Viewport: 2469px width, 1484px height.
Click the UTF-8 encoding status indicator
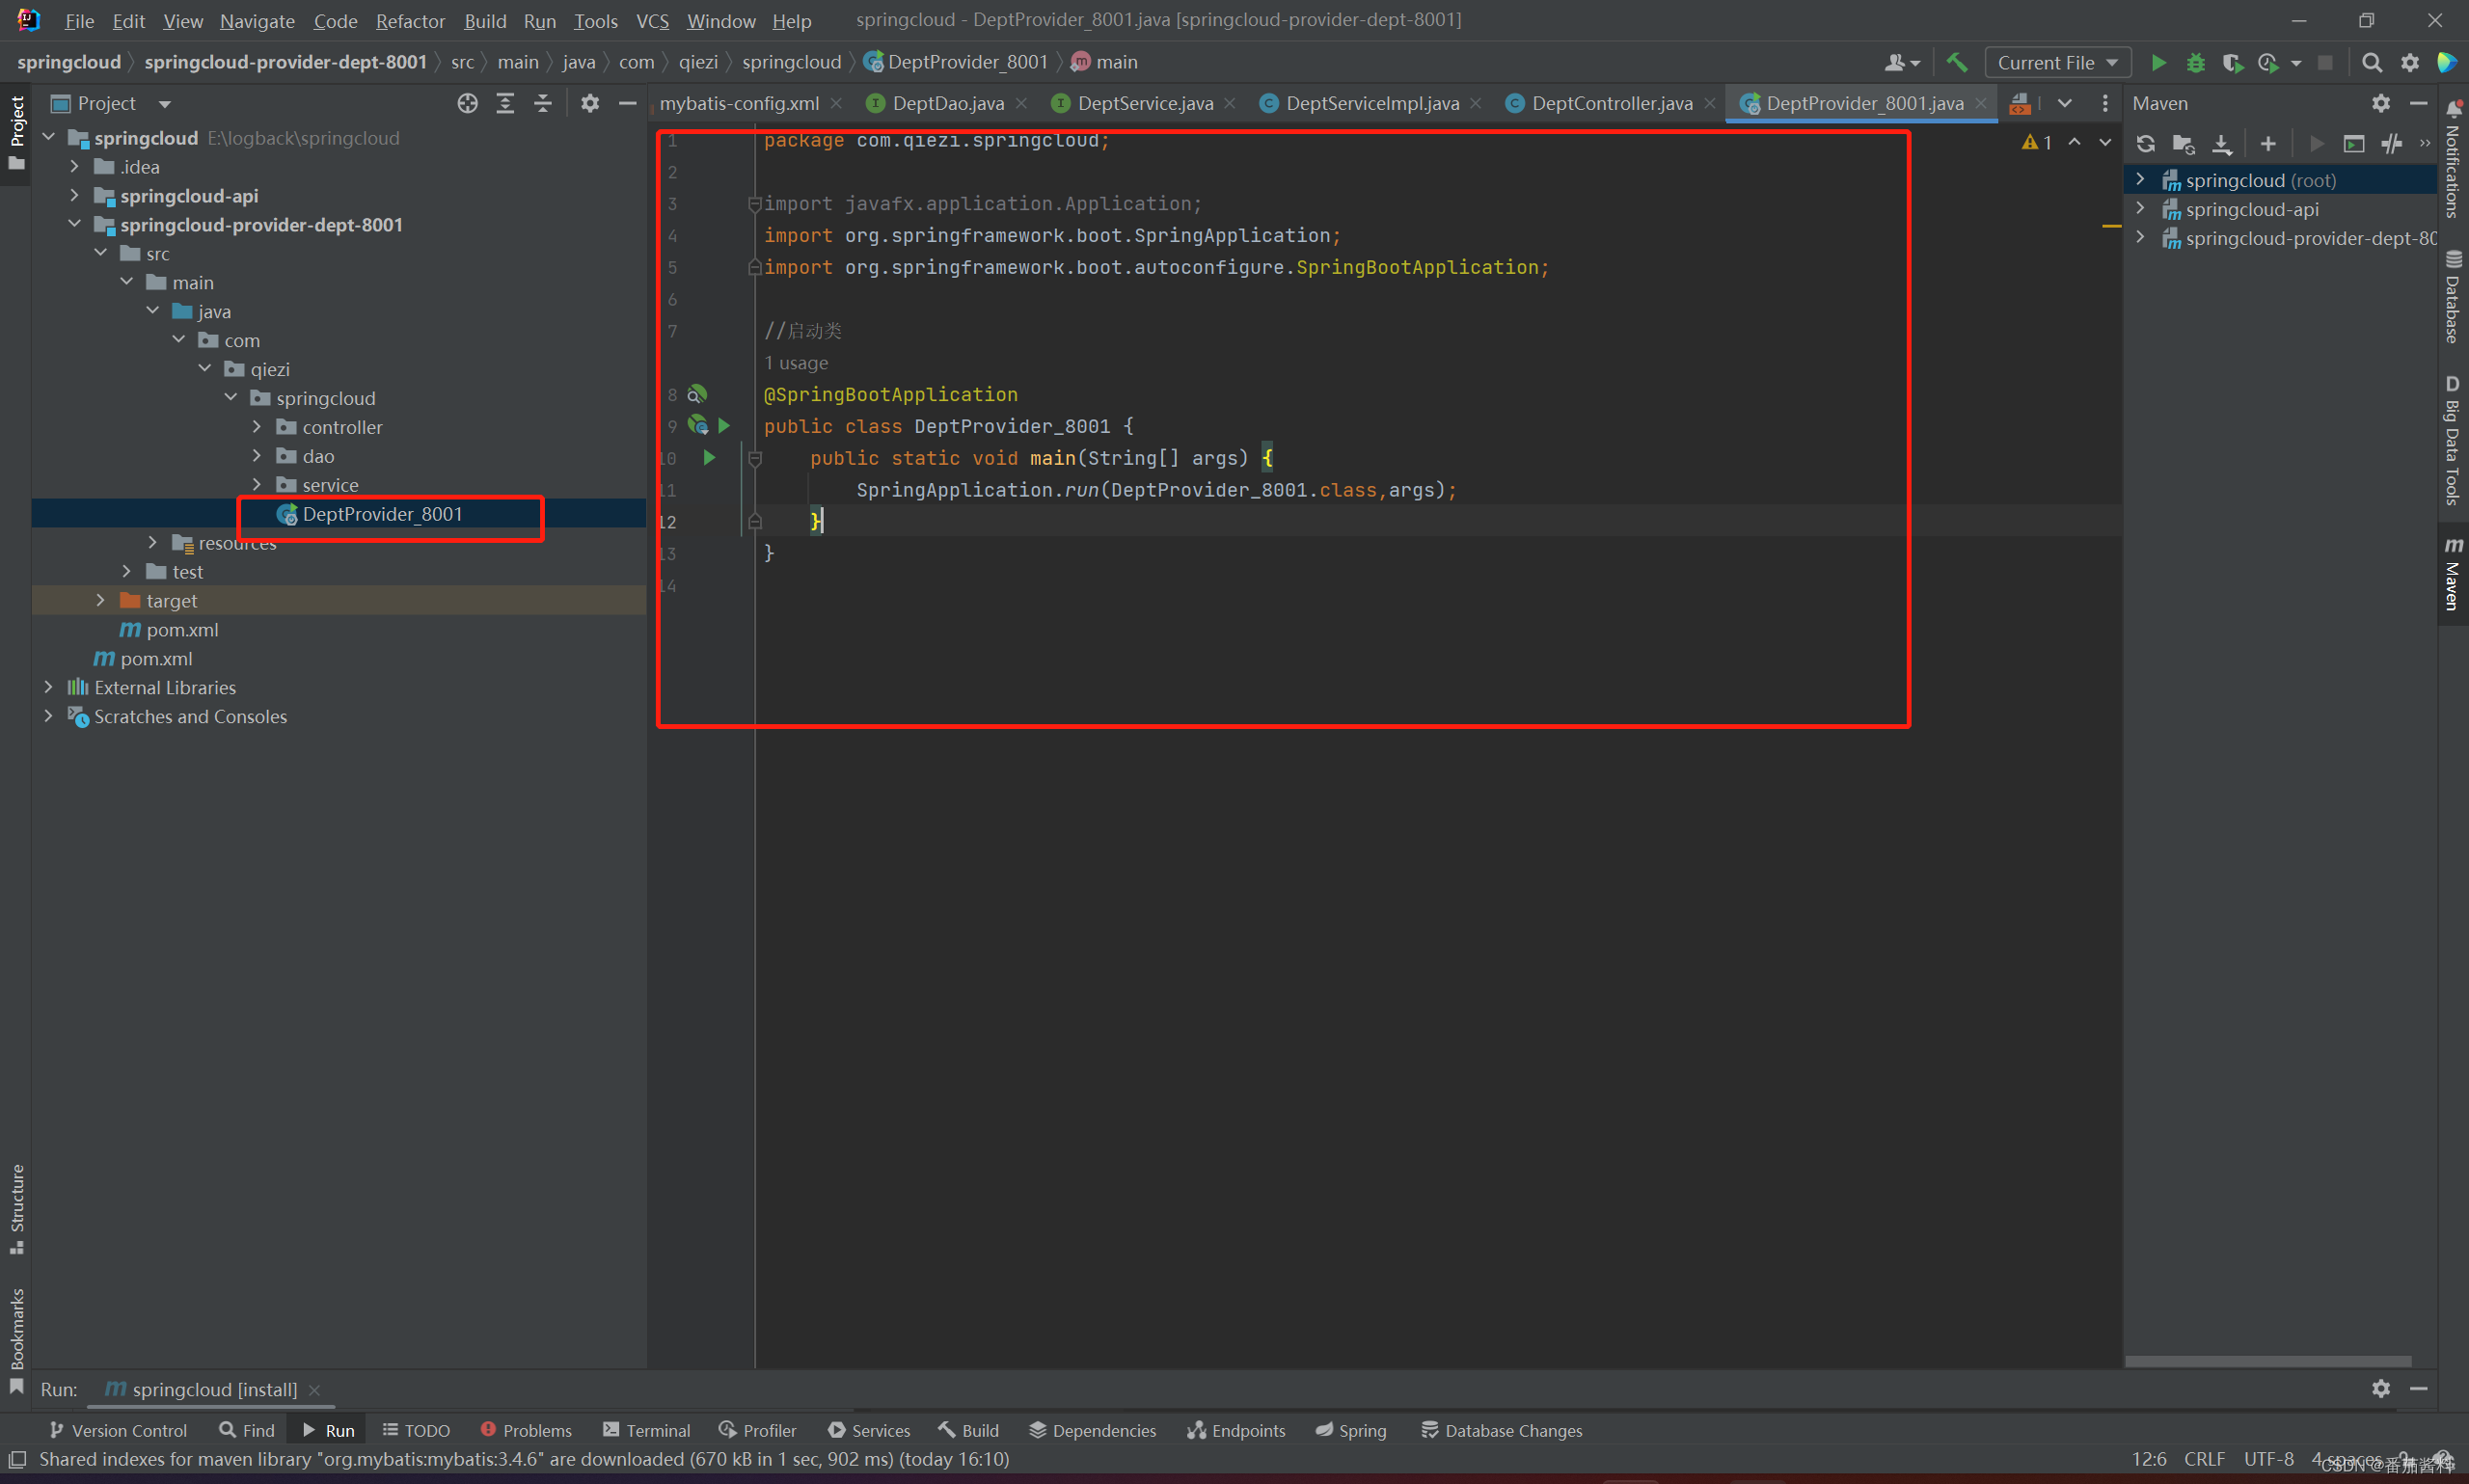[2268, 1459]
